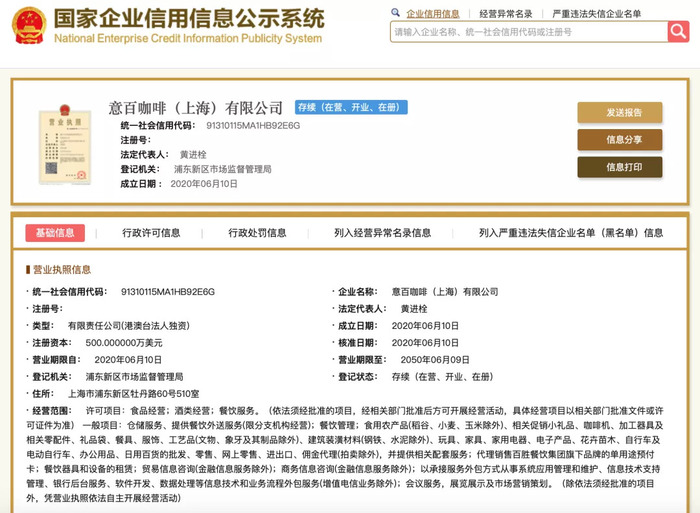Click the 登记状态 value in license section

click(442, 376)
